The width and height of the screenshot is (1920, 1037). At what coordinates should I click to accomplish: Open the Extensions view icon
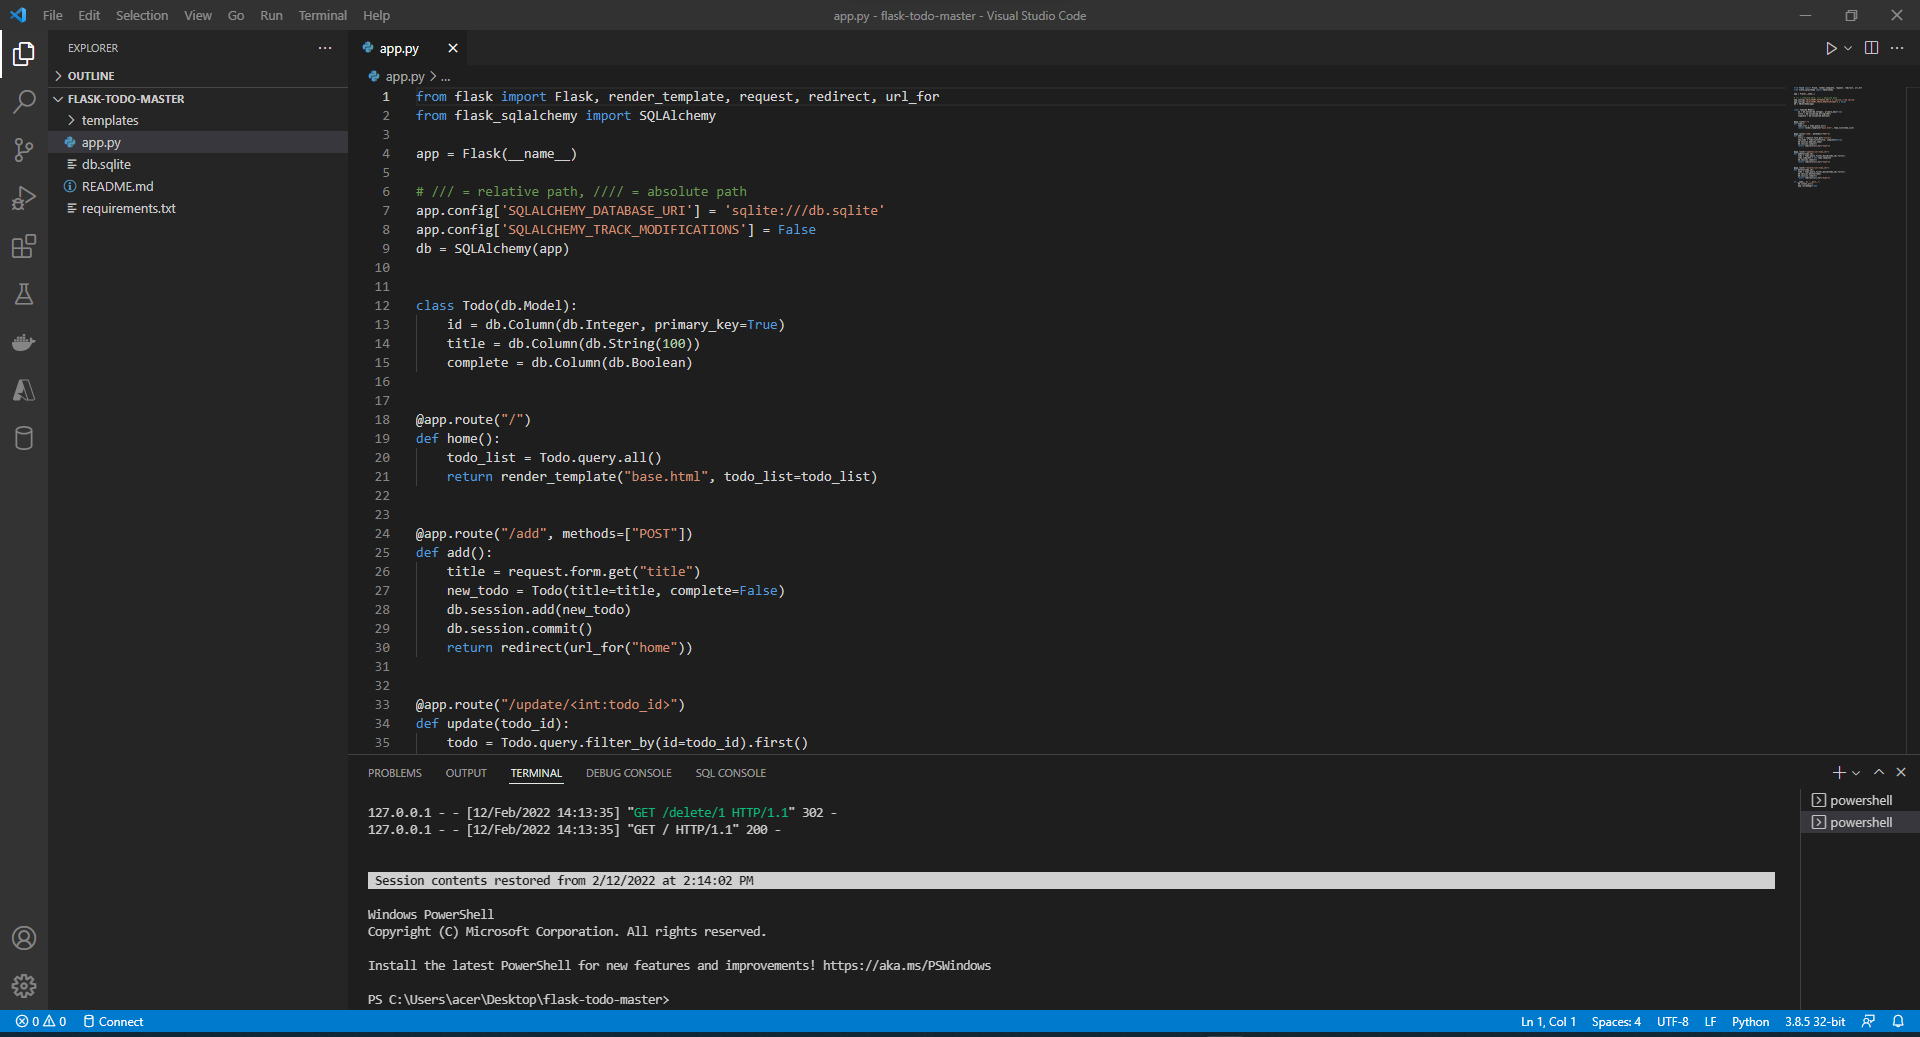click(x=24, y=246)
